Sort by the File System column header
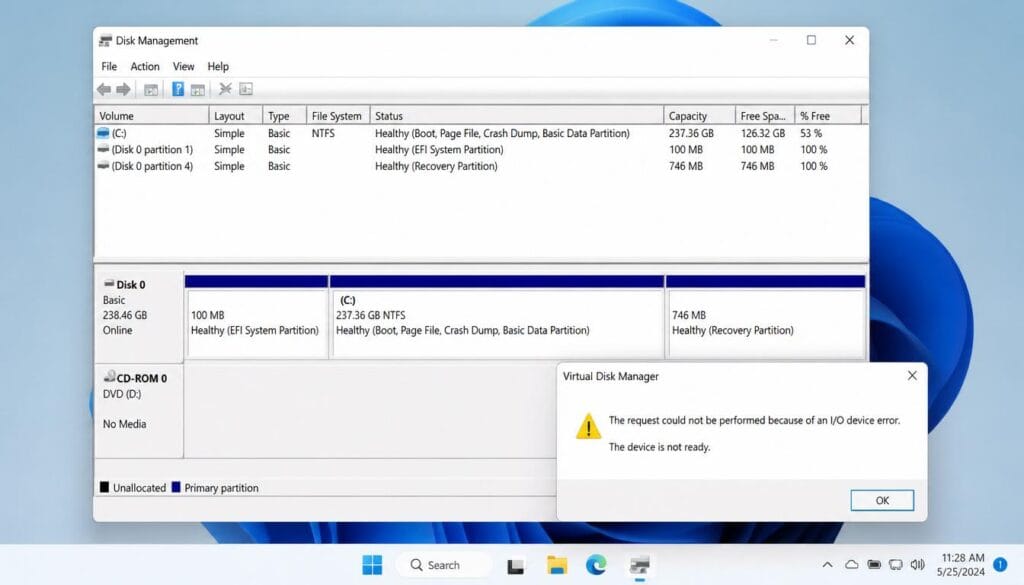Viewport: 1024px width, 585px height. coord(338,116)
